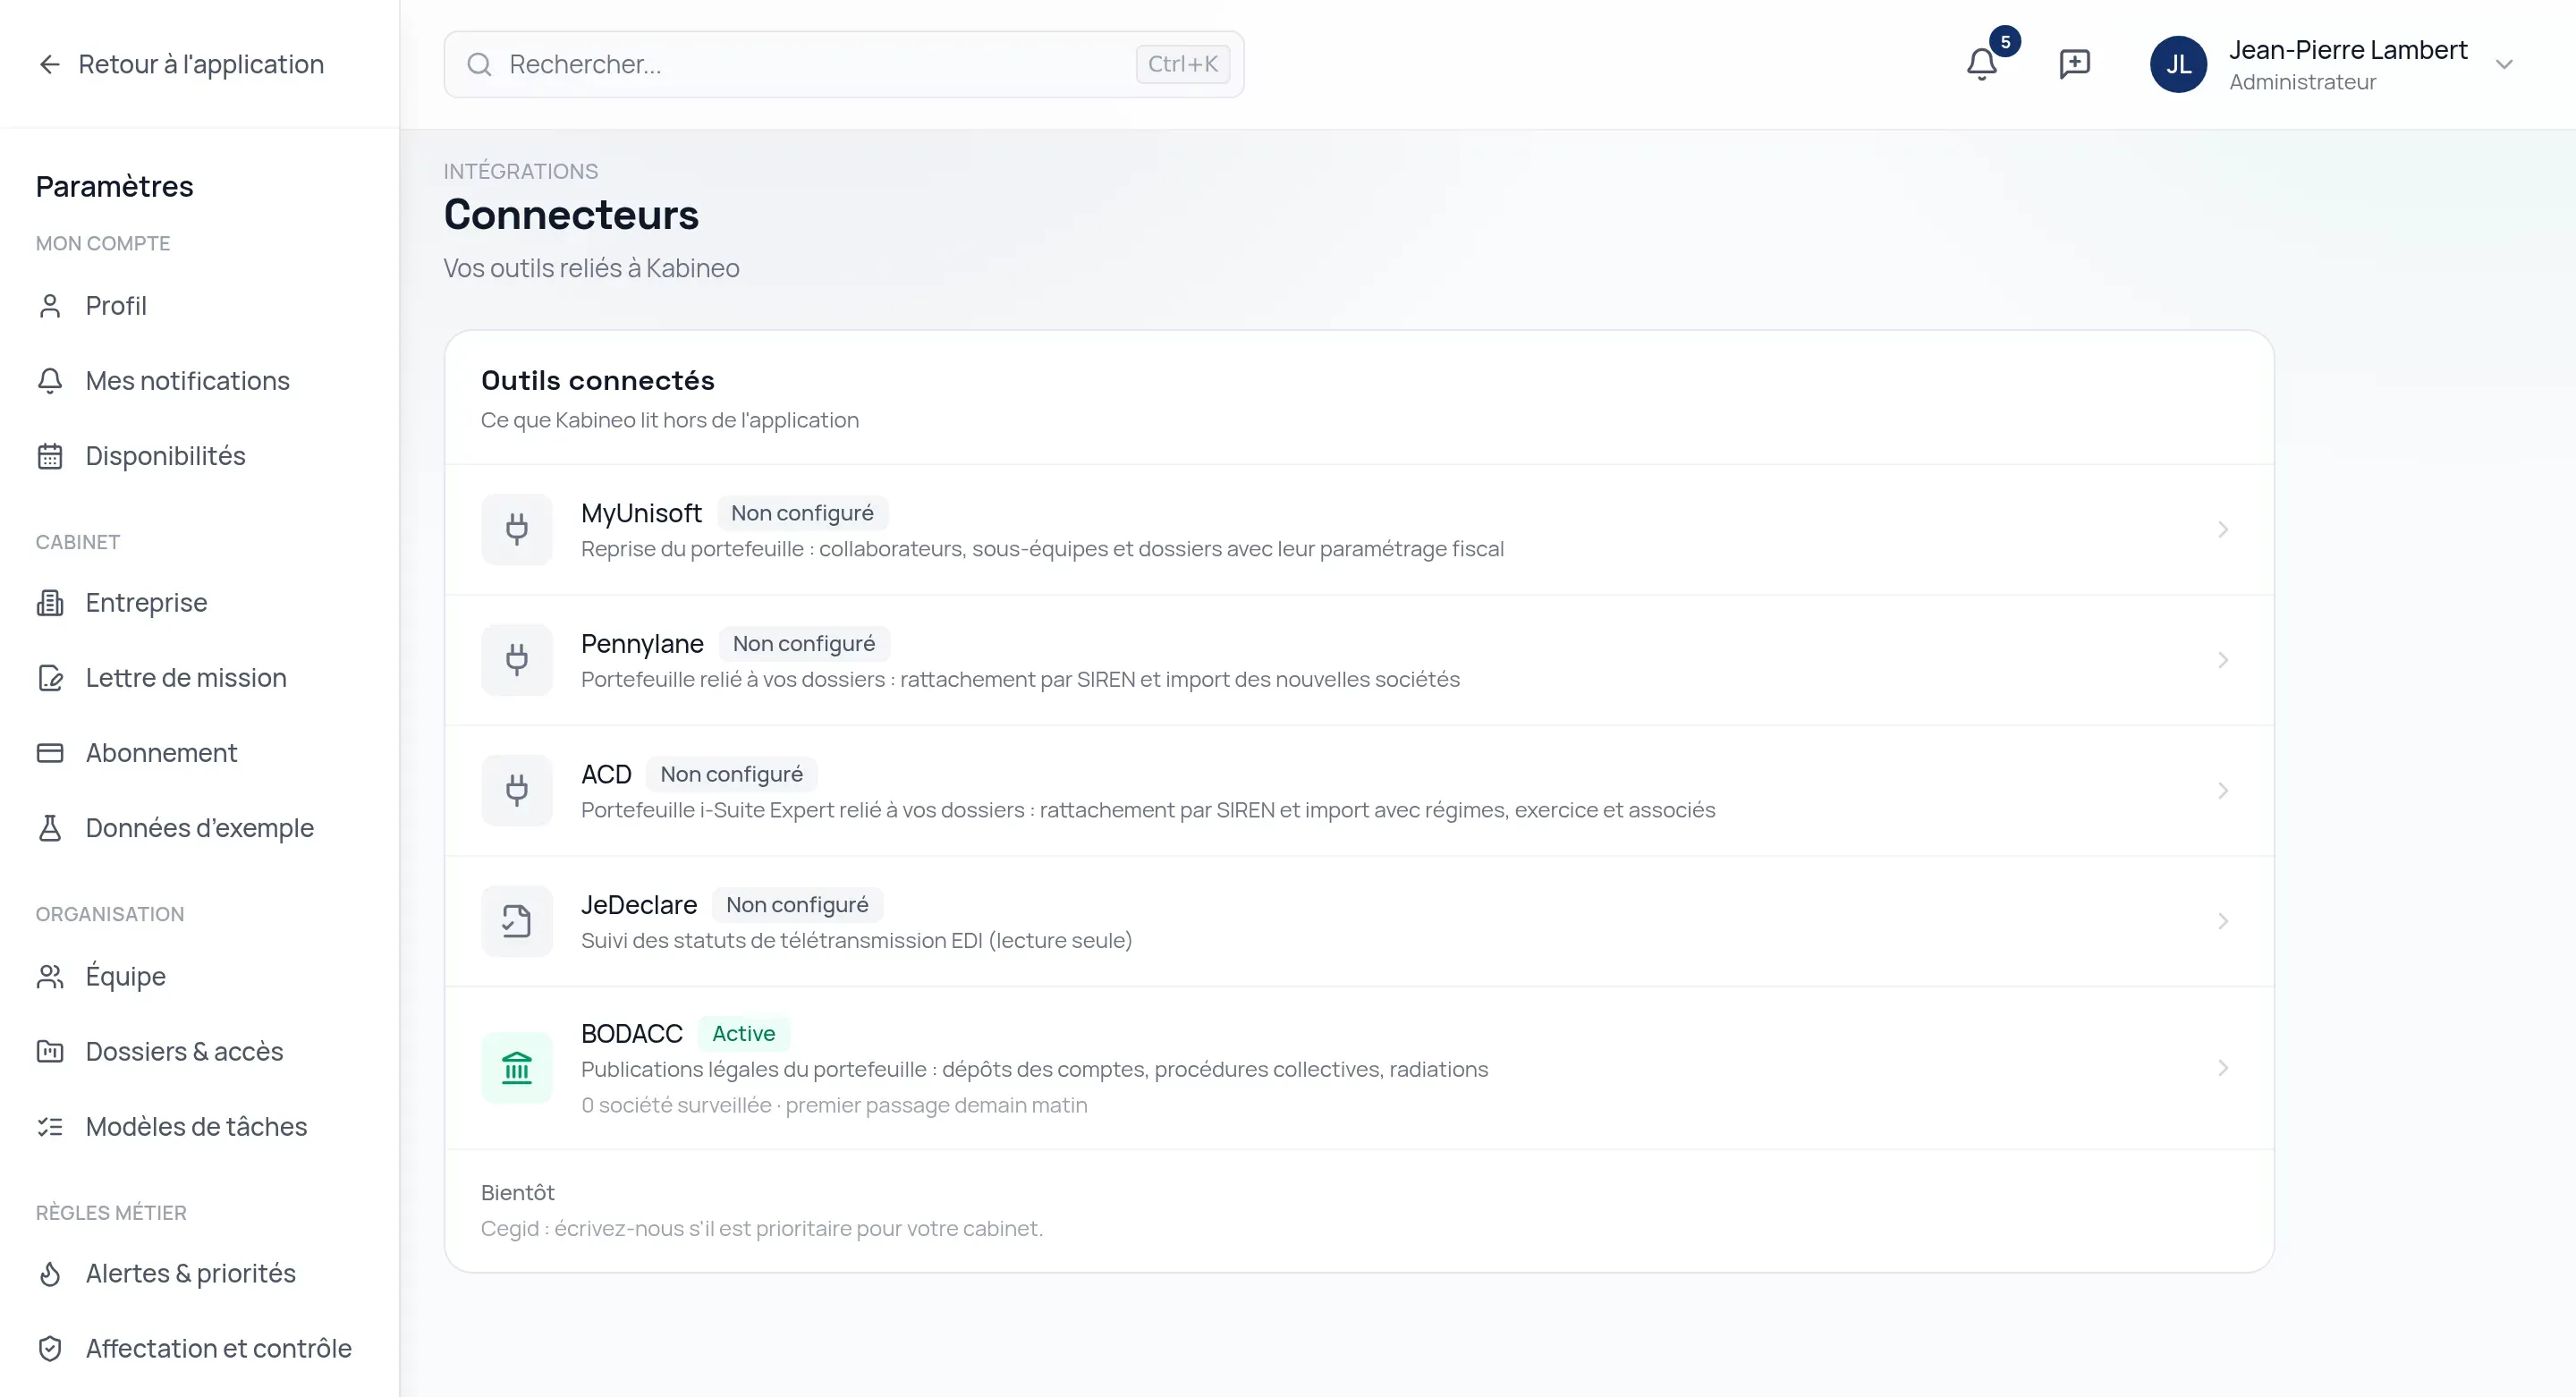Expand the Jean-Pierre Lambert user menu chevron

2504,65
